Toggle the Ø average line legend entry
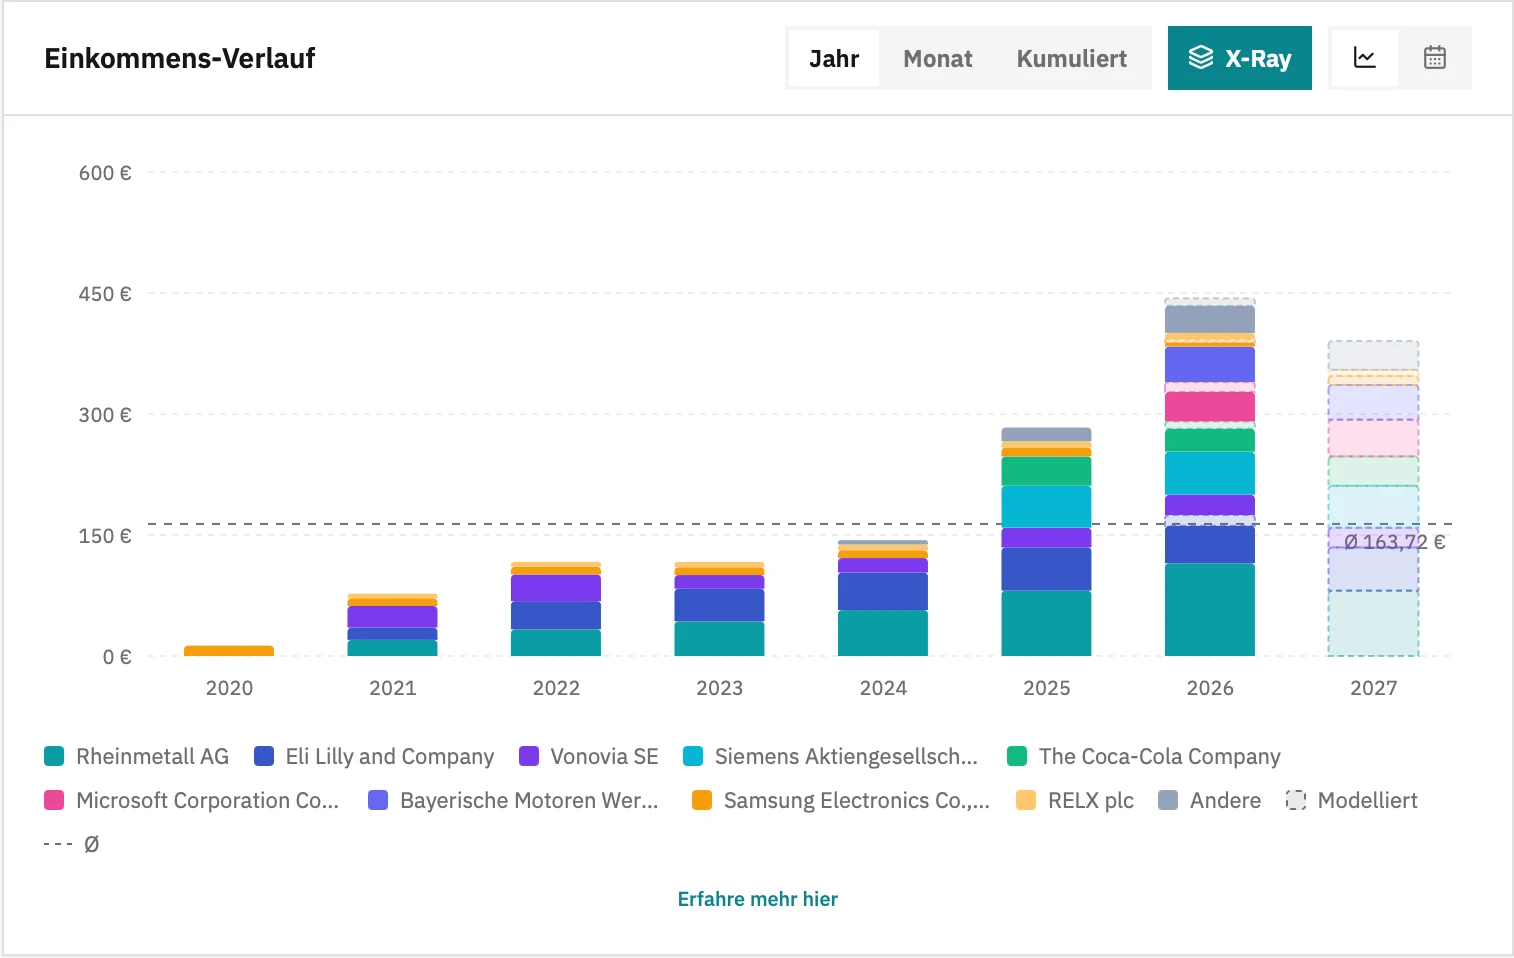The image size is (1514, 958). [x=72, y=844]
